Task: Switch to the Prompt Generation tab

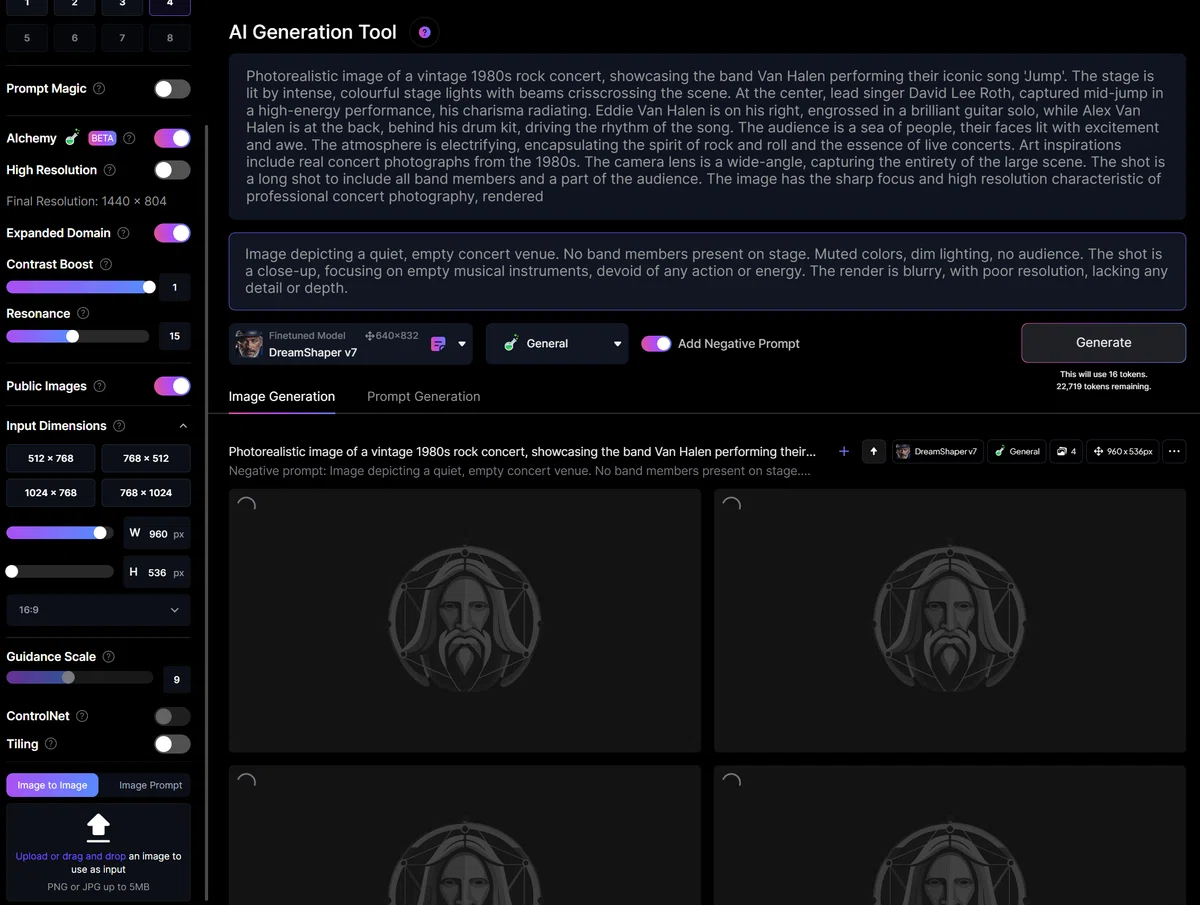Action: click(x=424, y=397)
